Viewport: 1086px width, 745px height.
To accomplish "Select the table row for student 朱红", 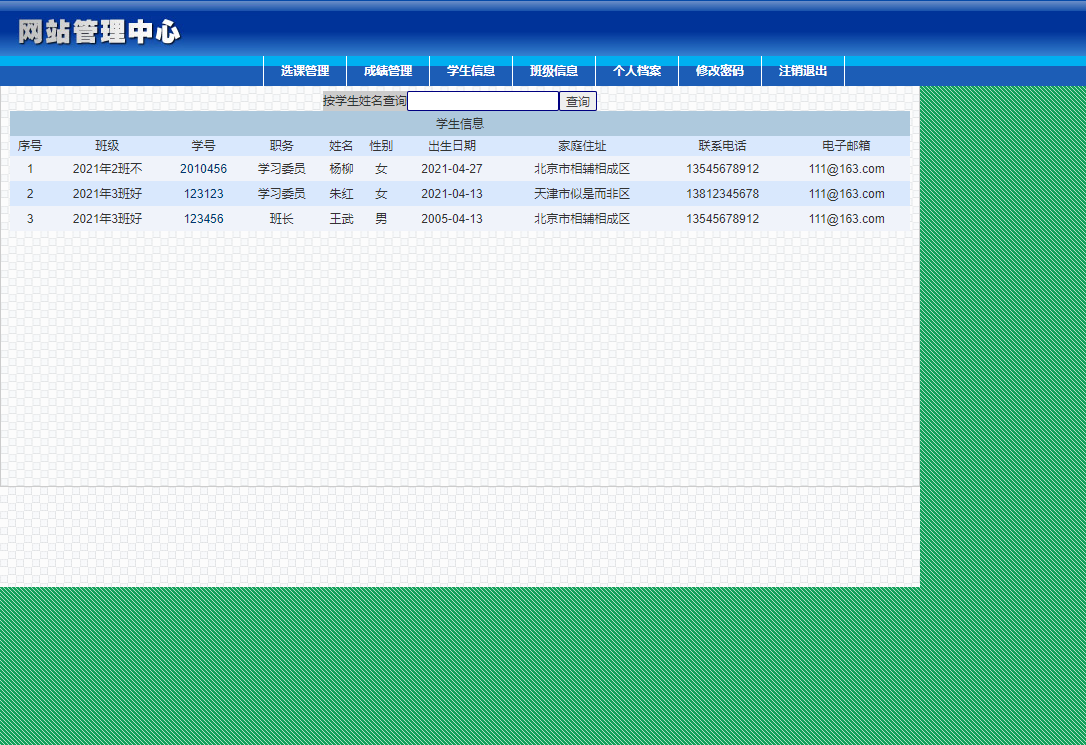I will [340, 194].
